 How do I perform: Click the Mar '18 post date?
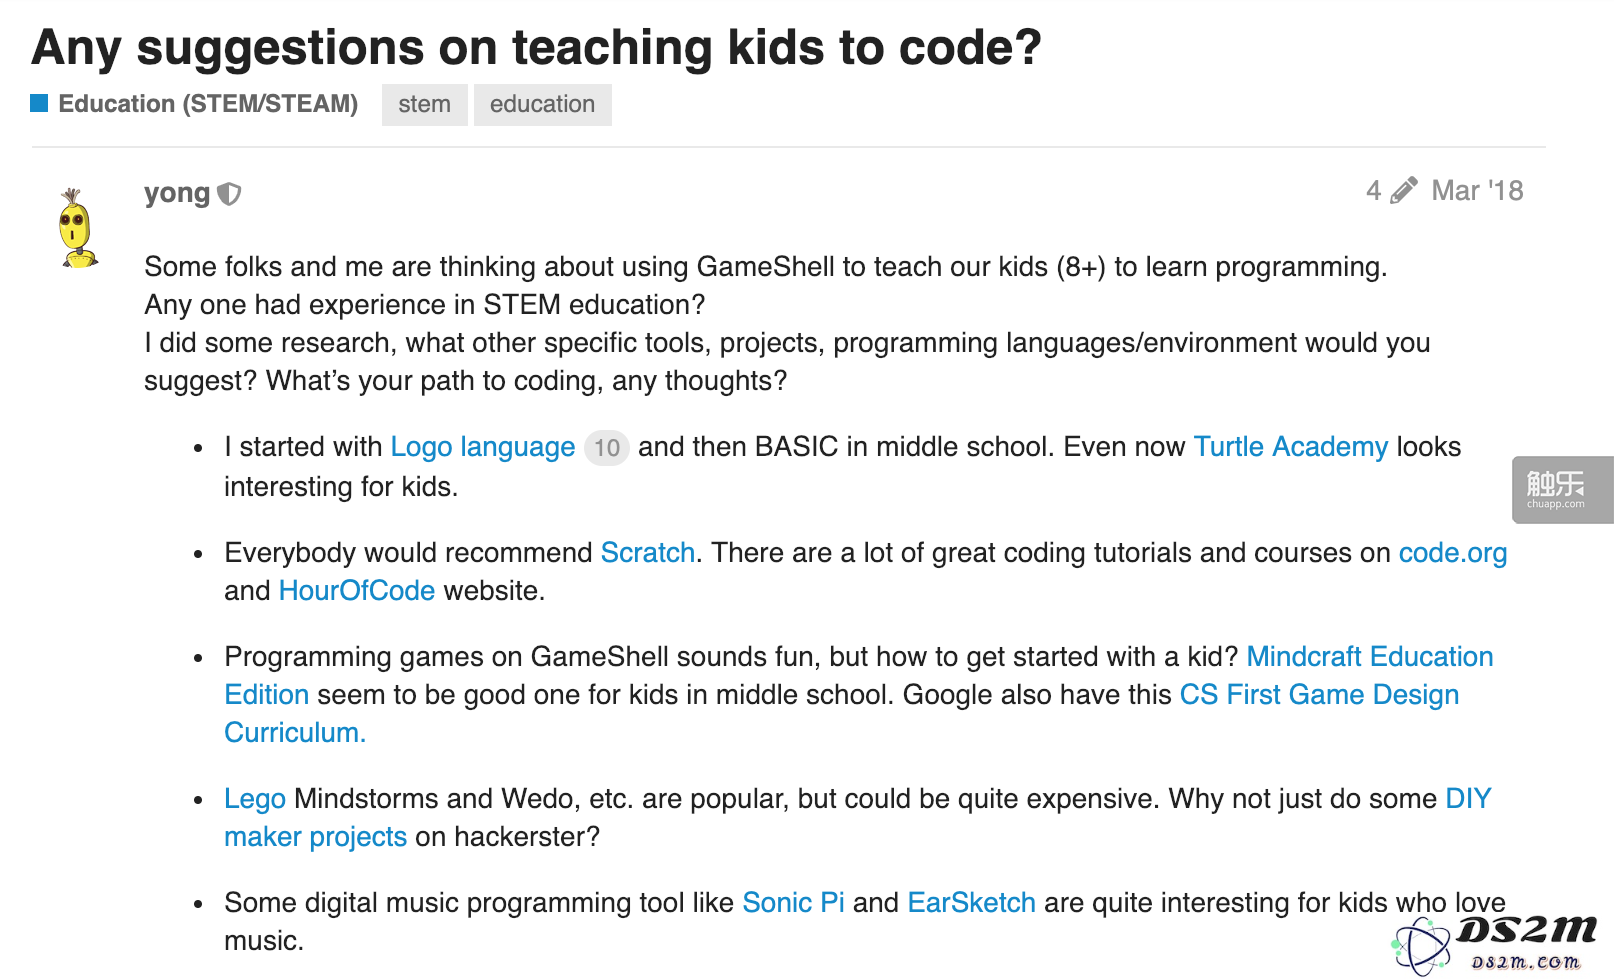(1477, 191)
